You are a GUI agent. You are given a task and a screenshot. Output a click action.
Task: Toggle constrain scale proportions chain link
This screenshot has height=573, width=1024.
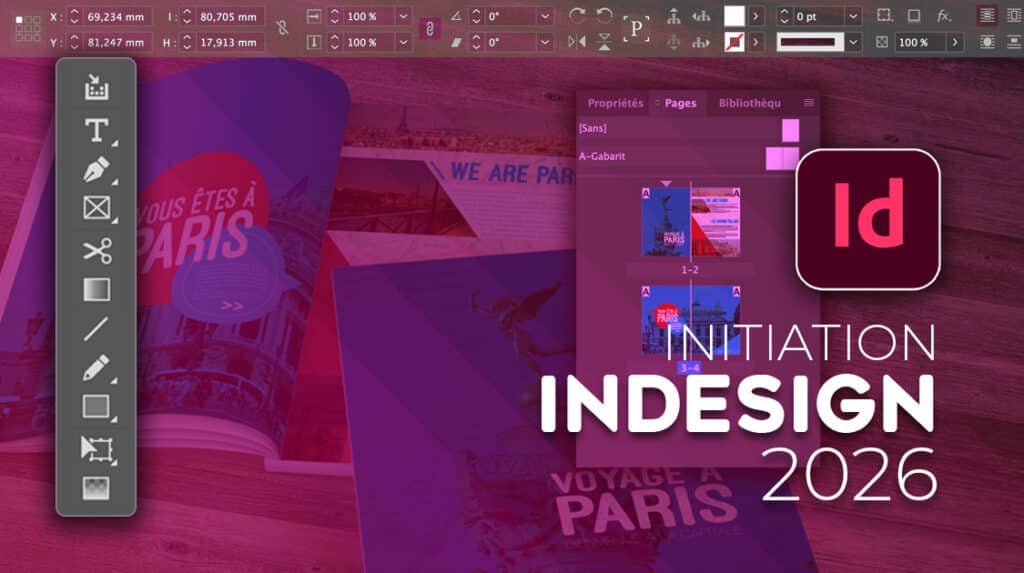point(430,29)
